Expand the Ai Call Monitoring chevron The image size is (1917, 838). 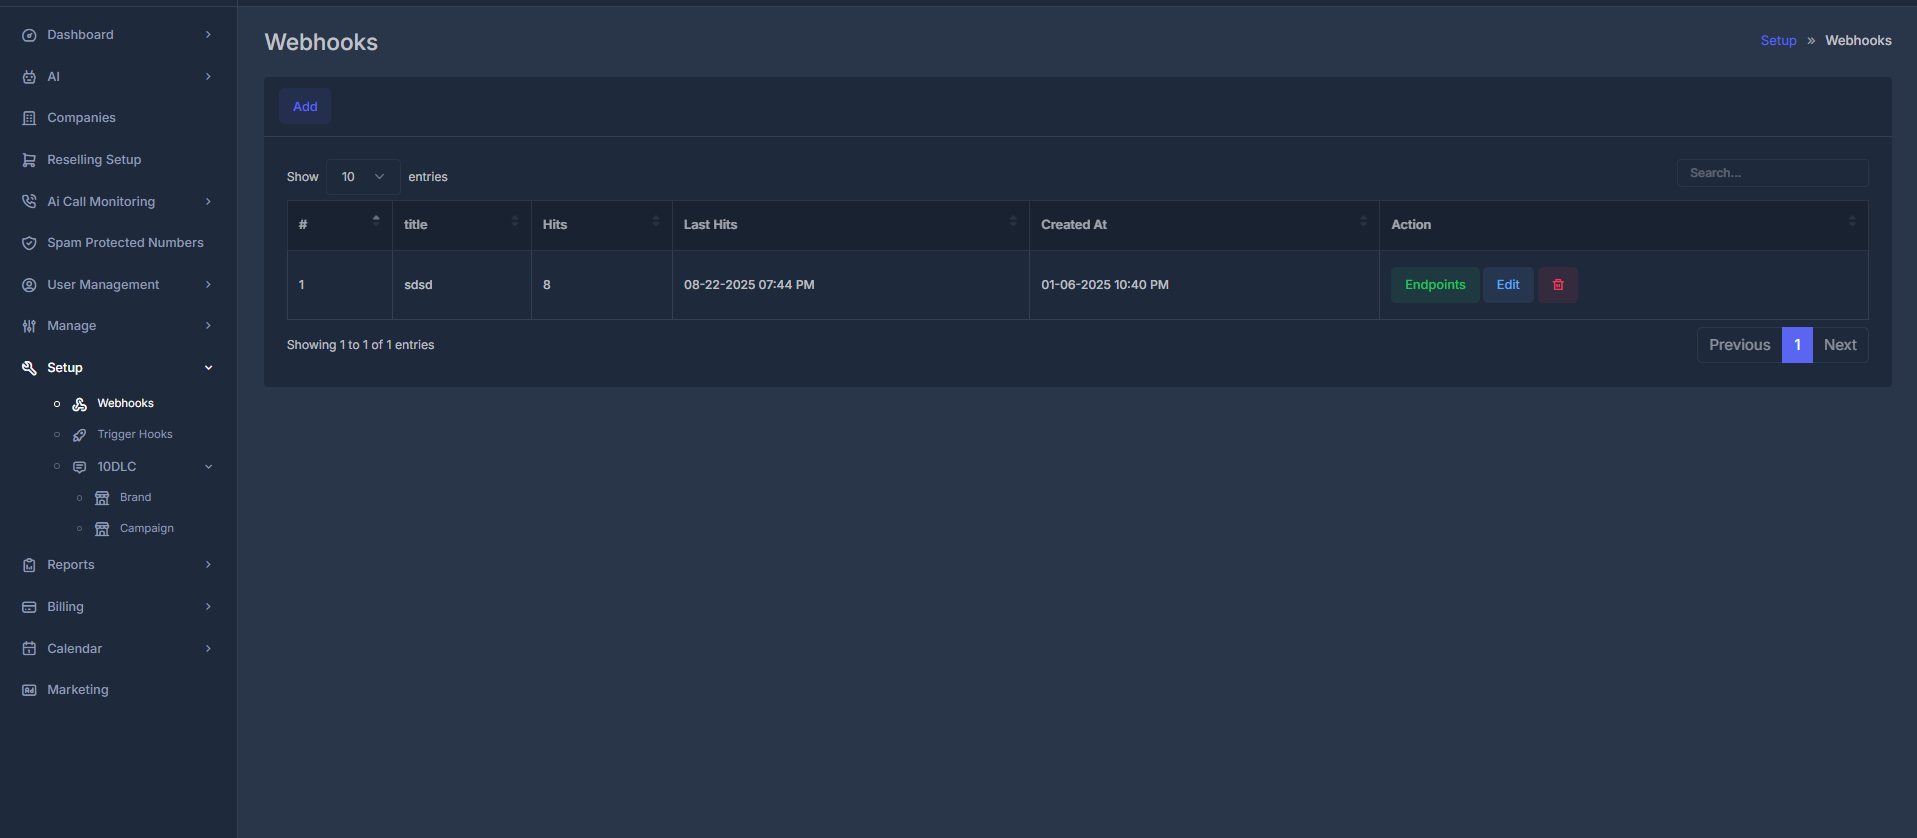click(x=208, y=202)
